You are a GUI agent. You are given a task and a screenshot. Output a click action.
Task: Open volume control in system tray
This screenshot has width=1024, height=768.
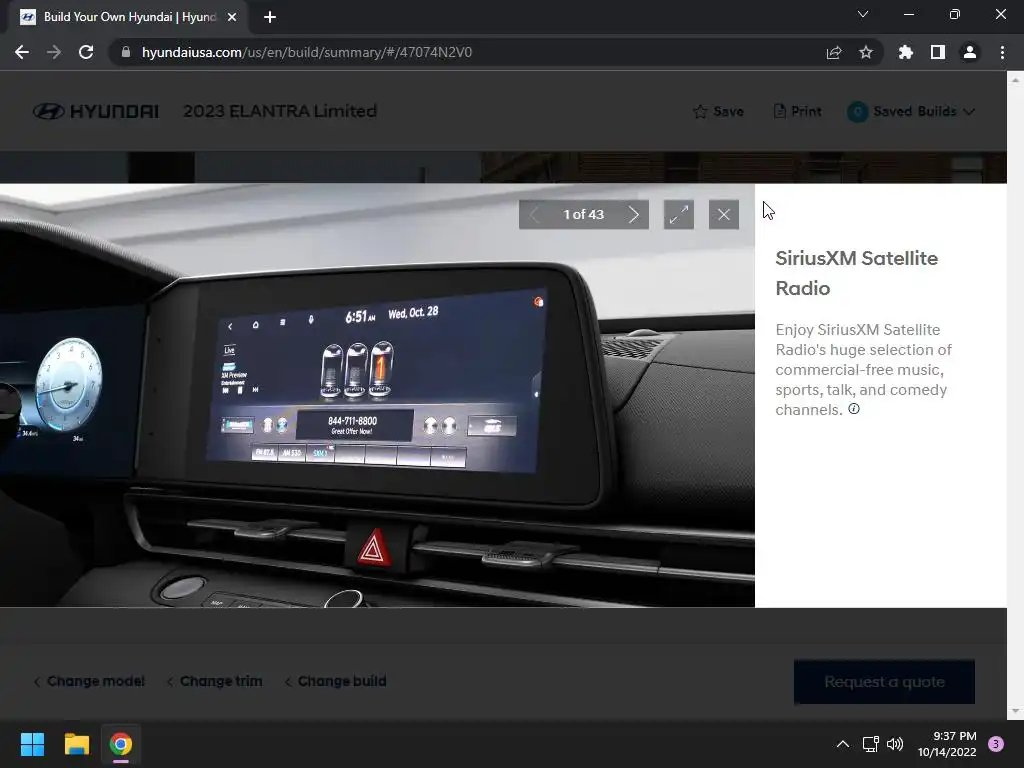(x=895, y=744)
